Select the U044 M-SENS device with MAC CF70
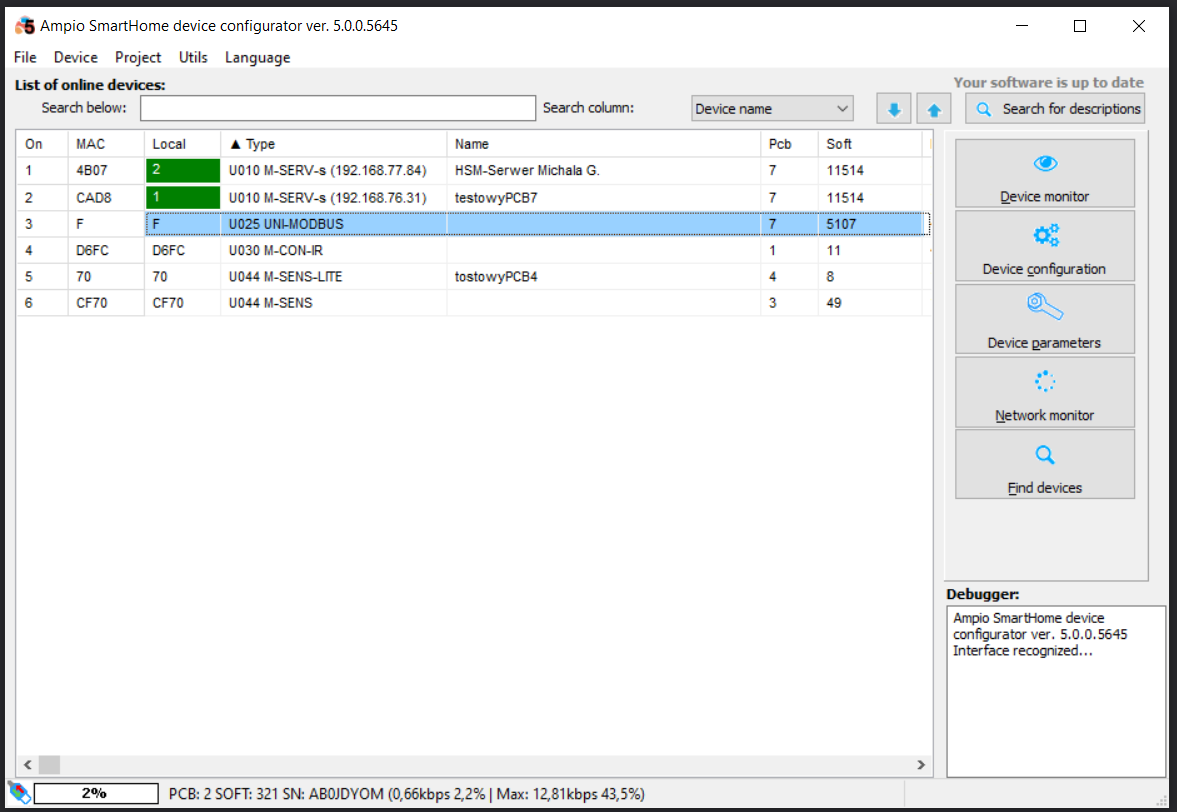This screenshot has height=812, width=1177. tap(473, 302)
